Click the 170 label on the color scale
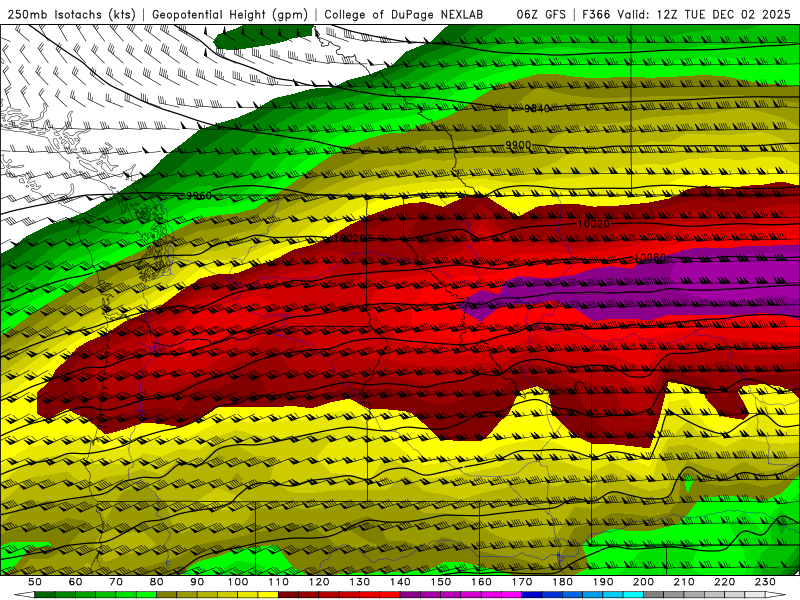The width and height of the screenshot is (800, 600). (522, 582)
